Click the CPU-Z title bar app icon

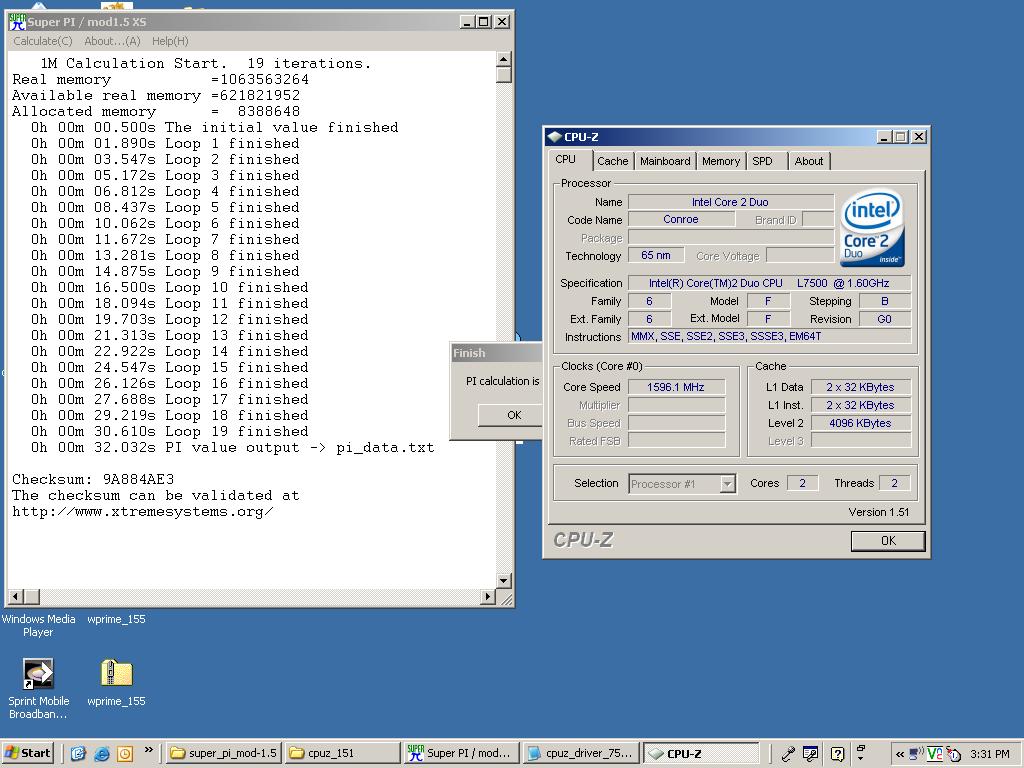554,136
